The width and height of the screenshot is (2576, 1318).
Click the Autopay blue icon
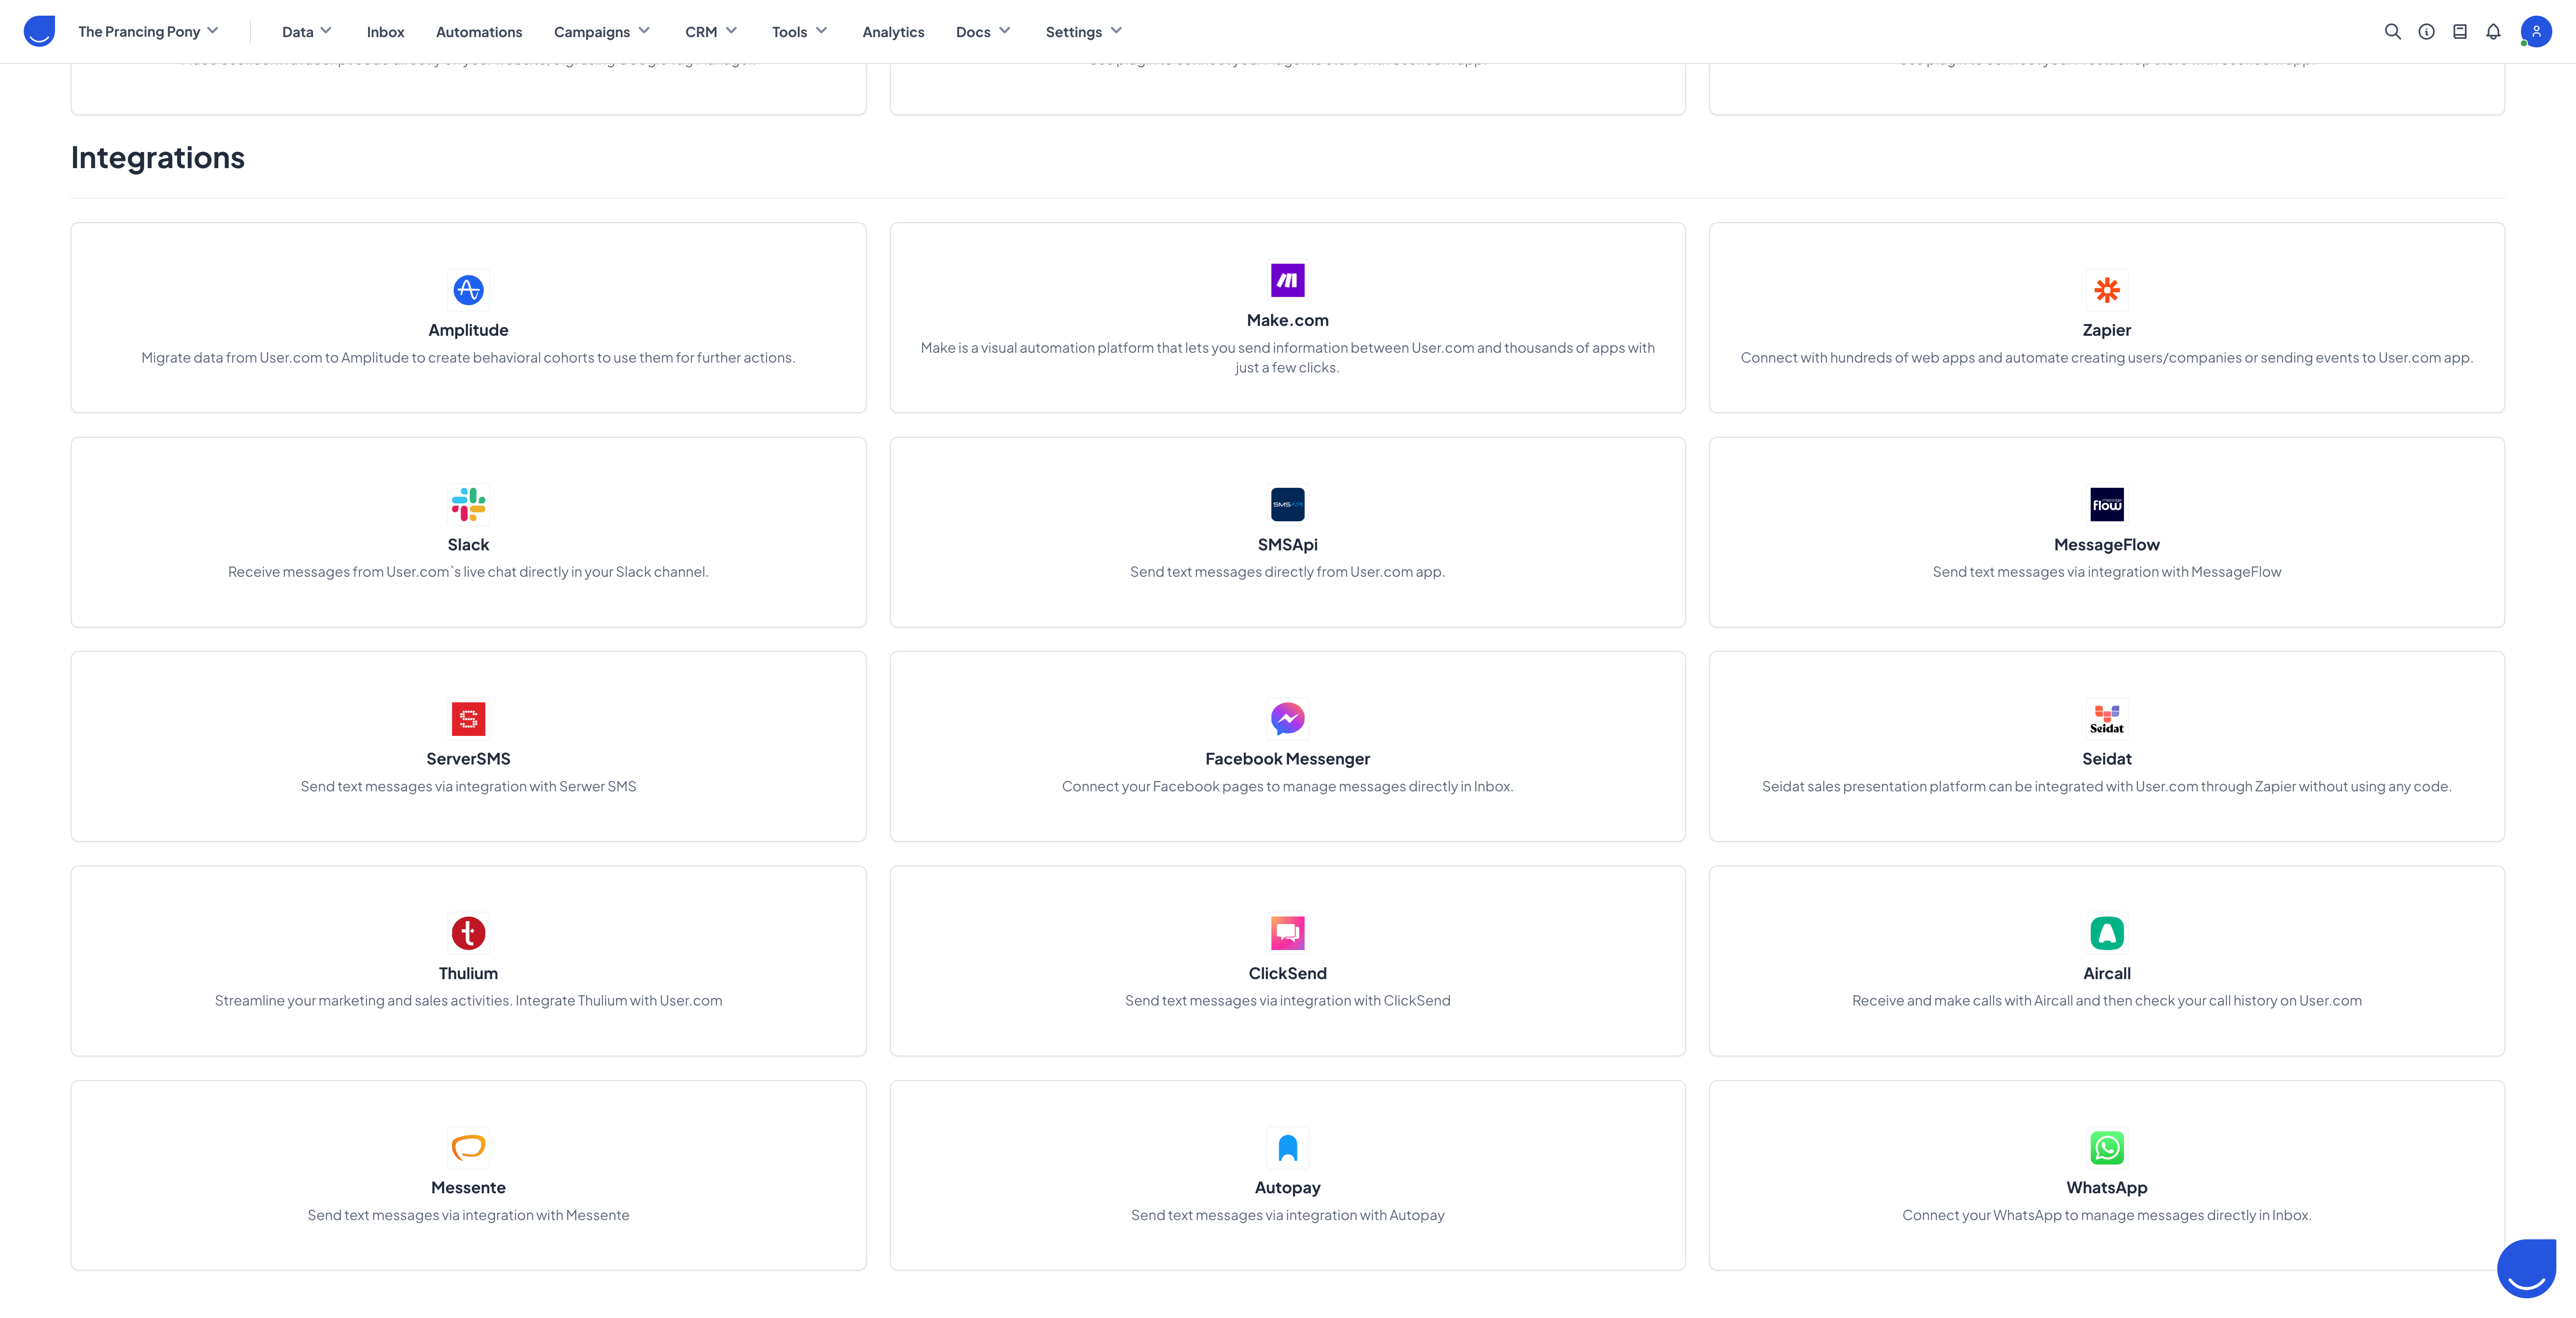1287,1147
